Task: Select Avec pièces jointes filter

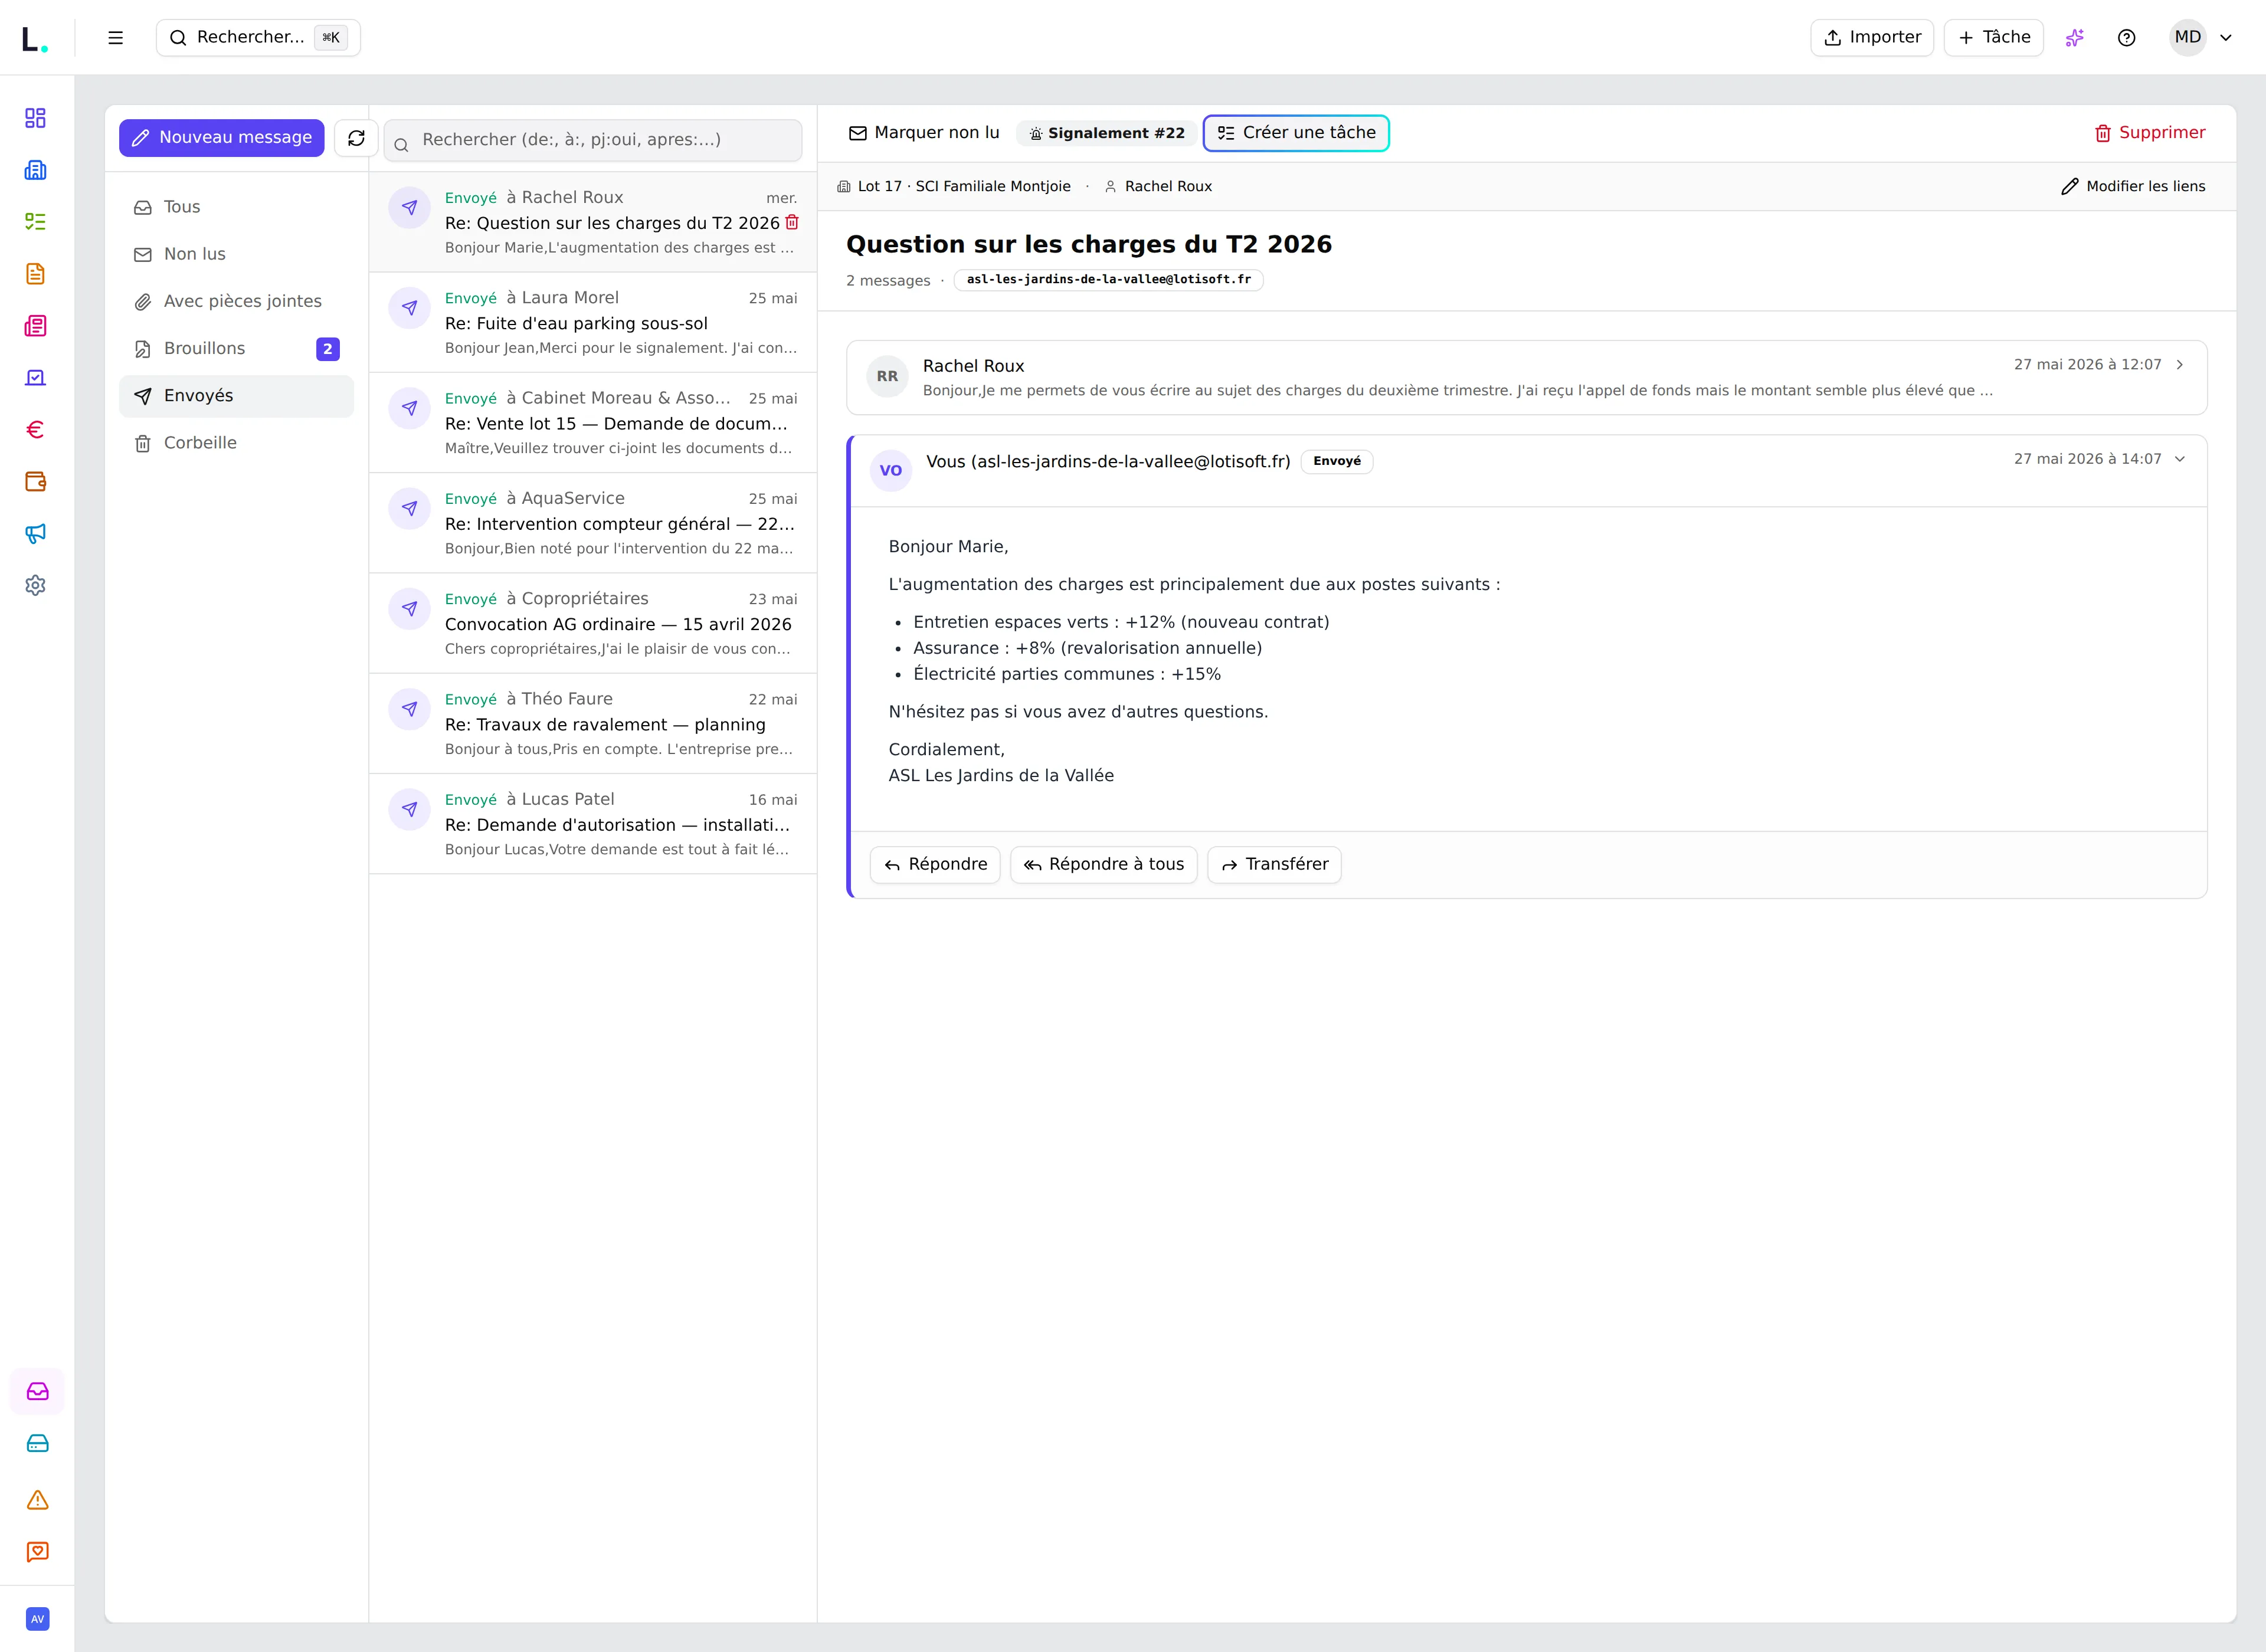Action: coord(236,301)
